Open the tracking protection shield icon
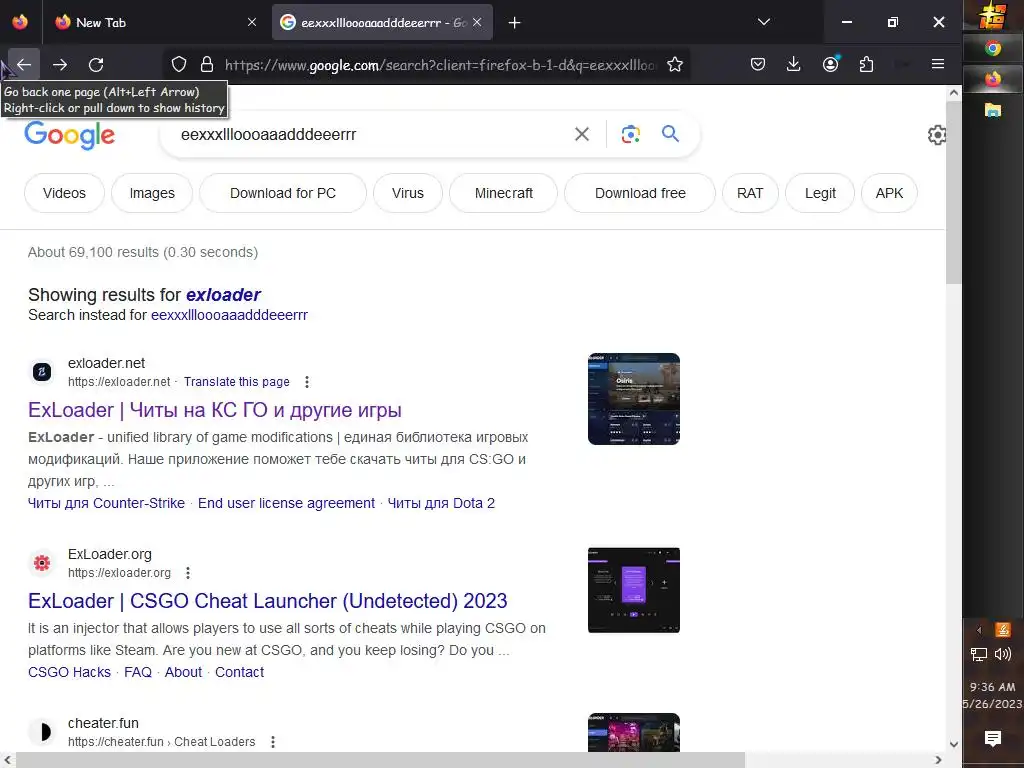The height and width of the screenshot is (768, 1024). [179, 64]
